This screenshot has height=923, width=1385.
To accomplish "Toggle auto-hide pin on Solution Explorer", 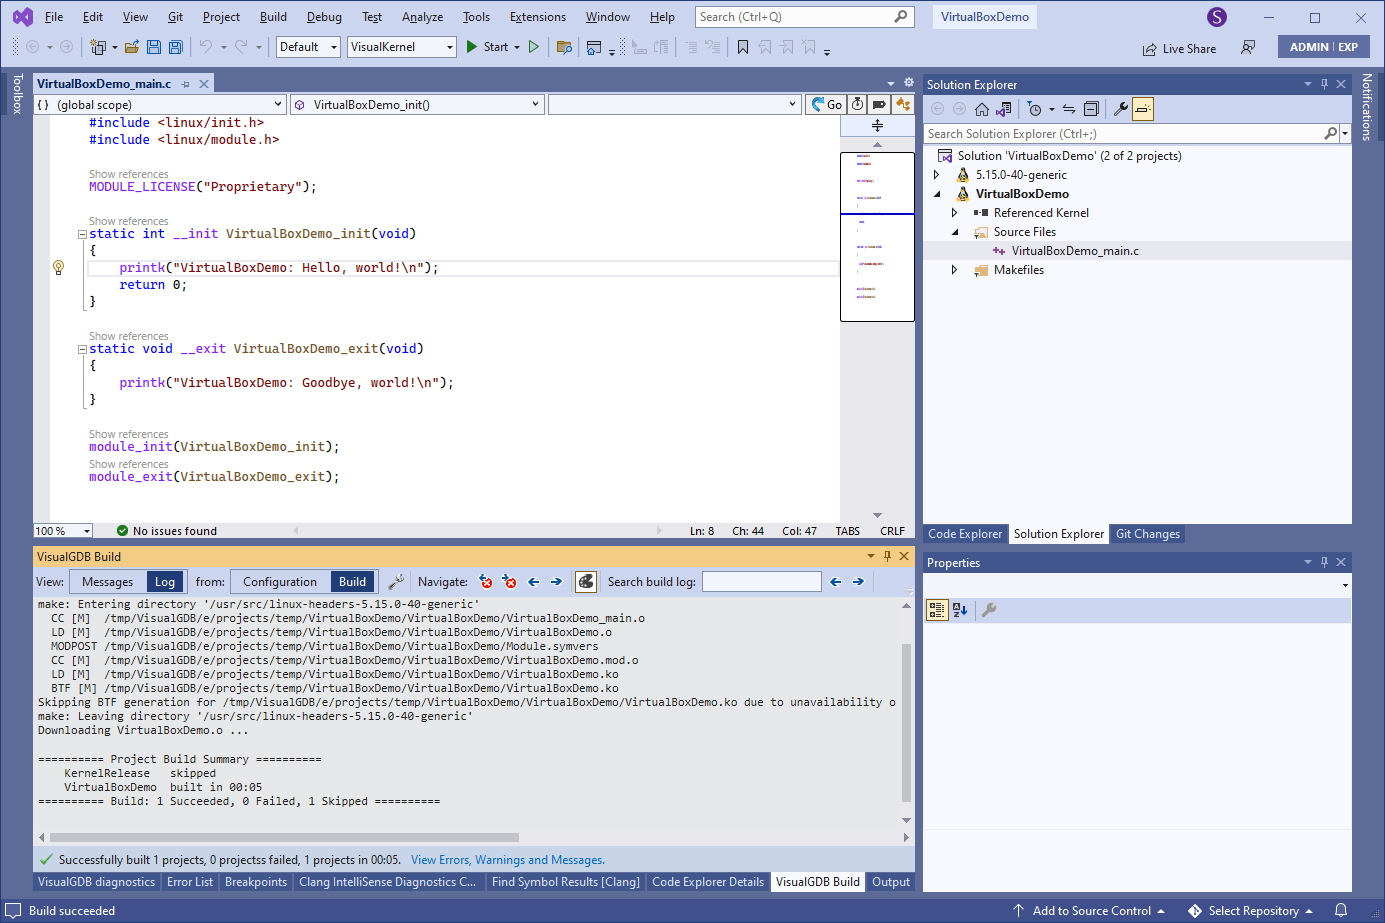I will (1324, 84).
